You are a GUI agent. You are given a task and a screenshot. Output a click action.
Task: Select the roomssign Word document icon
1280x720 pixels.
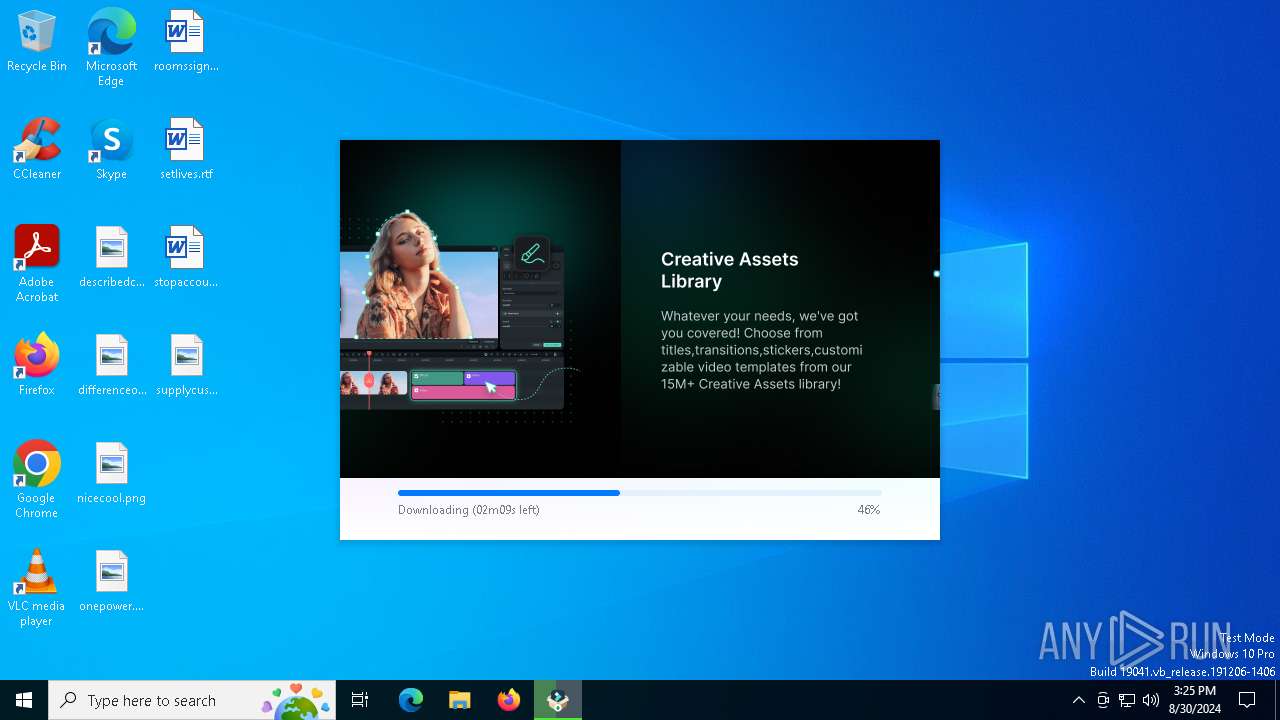pyautogui.click(x=186, y=42)
